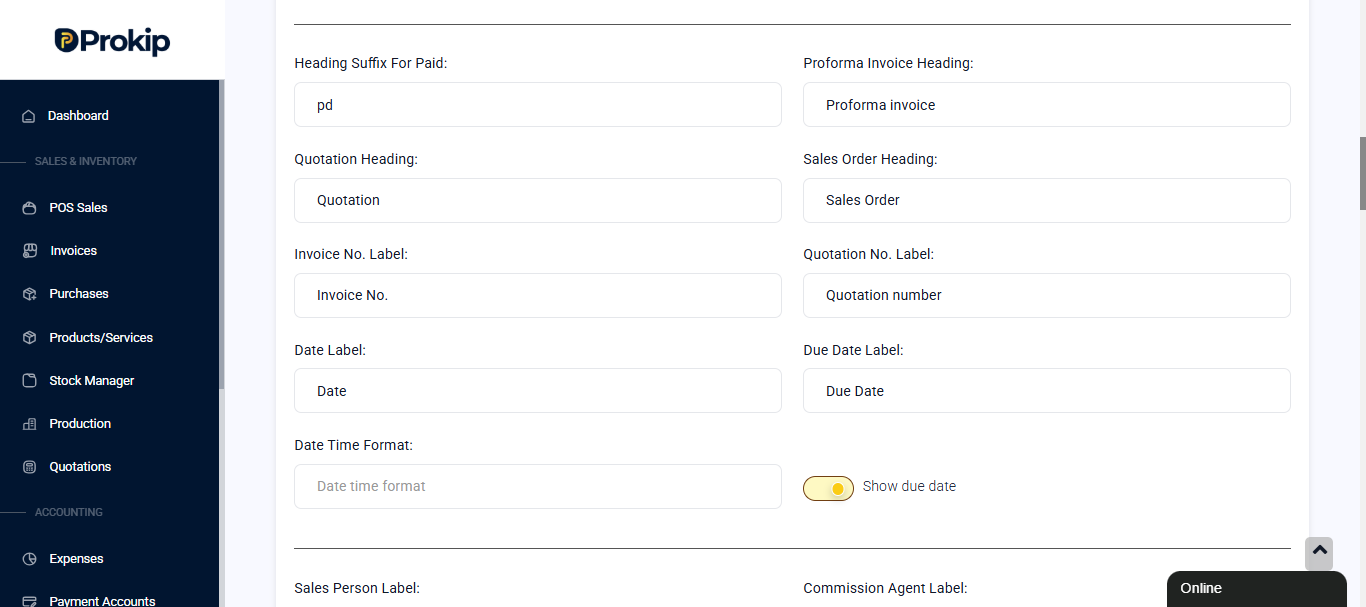Disable the Show due date toggle
The width and height of the screenshot is (1366, 607).
828,488
